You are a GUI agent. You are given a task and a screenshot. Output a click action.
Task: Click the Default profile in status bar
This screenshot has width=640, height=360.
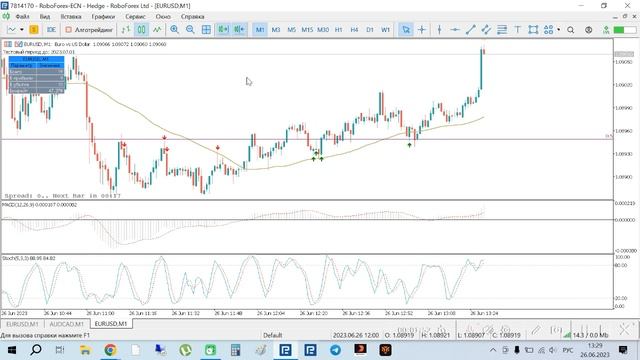click(x=273, y=335)
